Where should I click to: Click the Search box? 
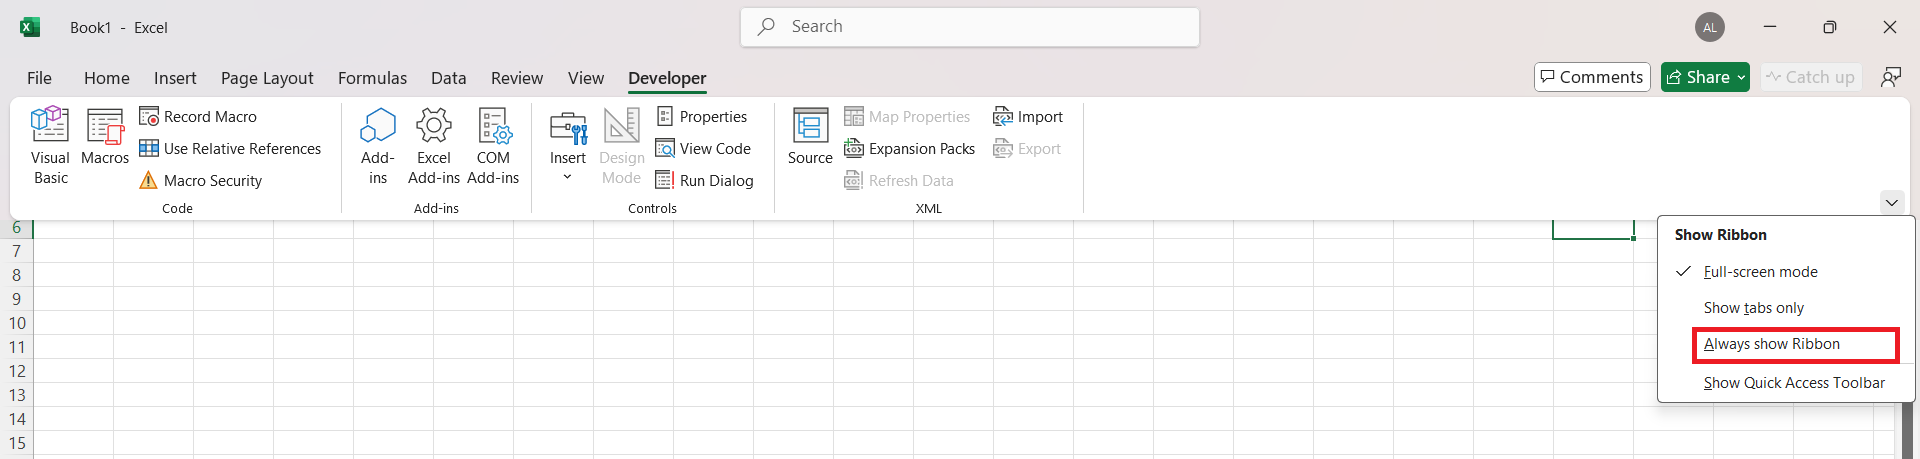(970, 27)
